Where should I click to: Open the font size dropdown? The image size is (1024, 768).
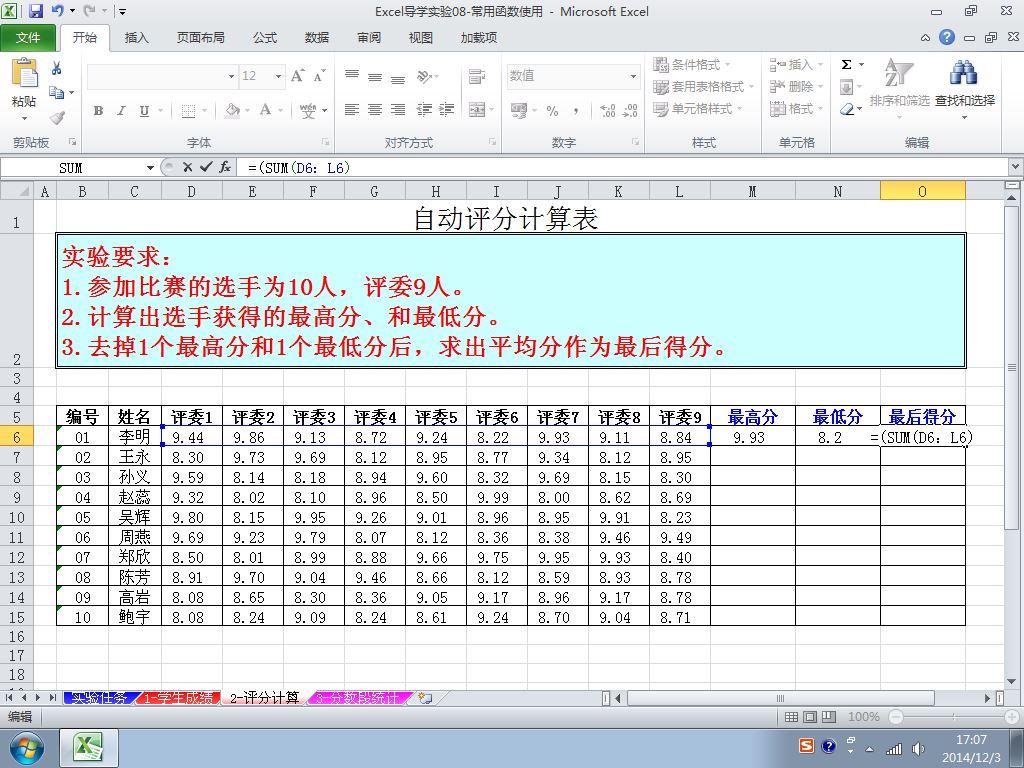point(278,76)
